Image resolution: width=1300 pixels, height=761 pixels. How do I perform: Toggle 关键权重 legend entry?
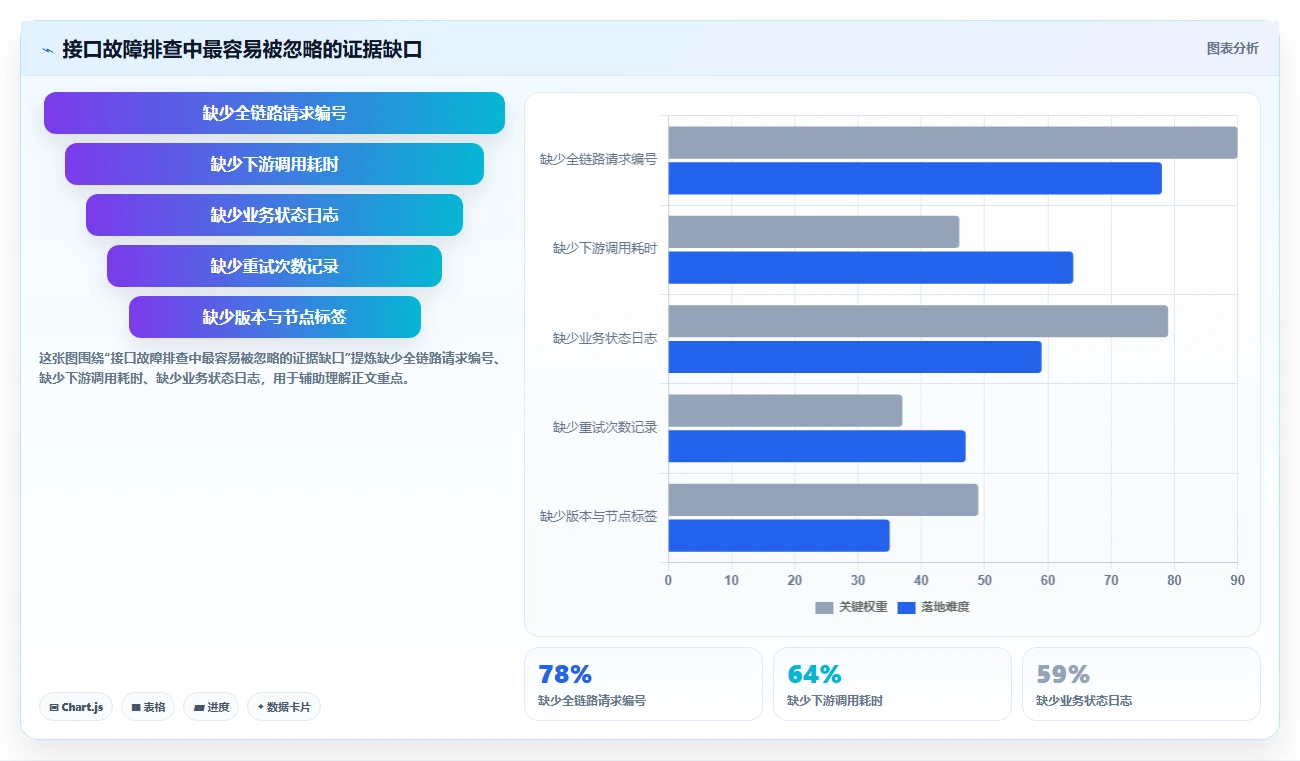[x=851, y=607]
